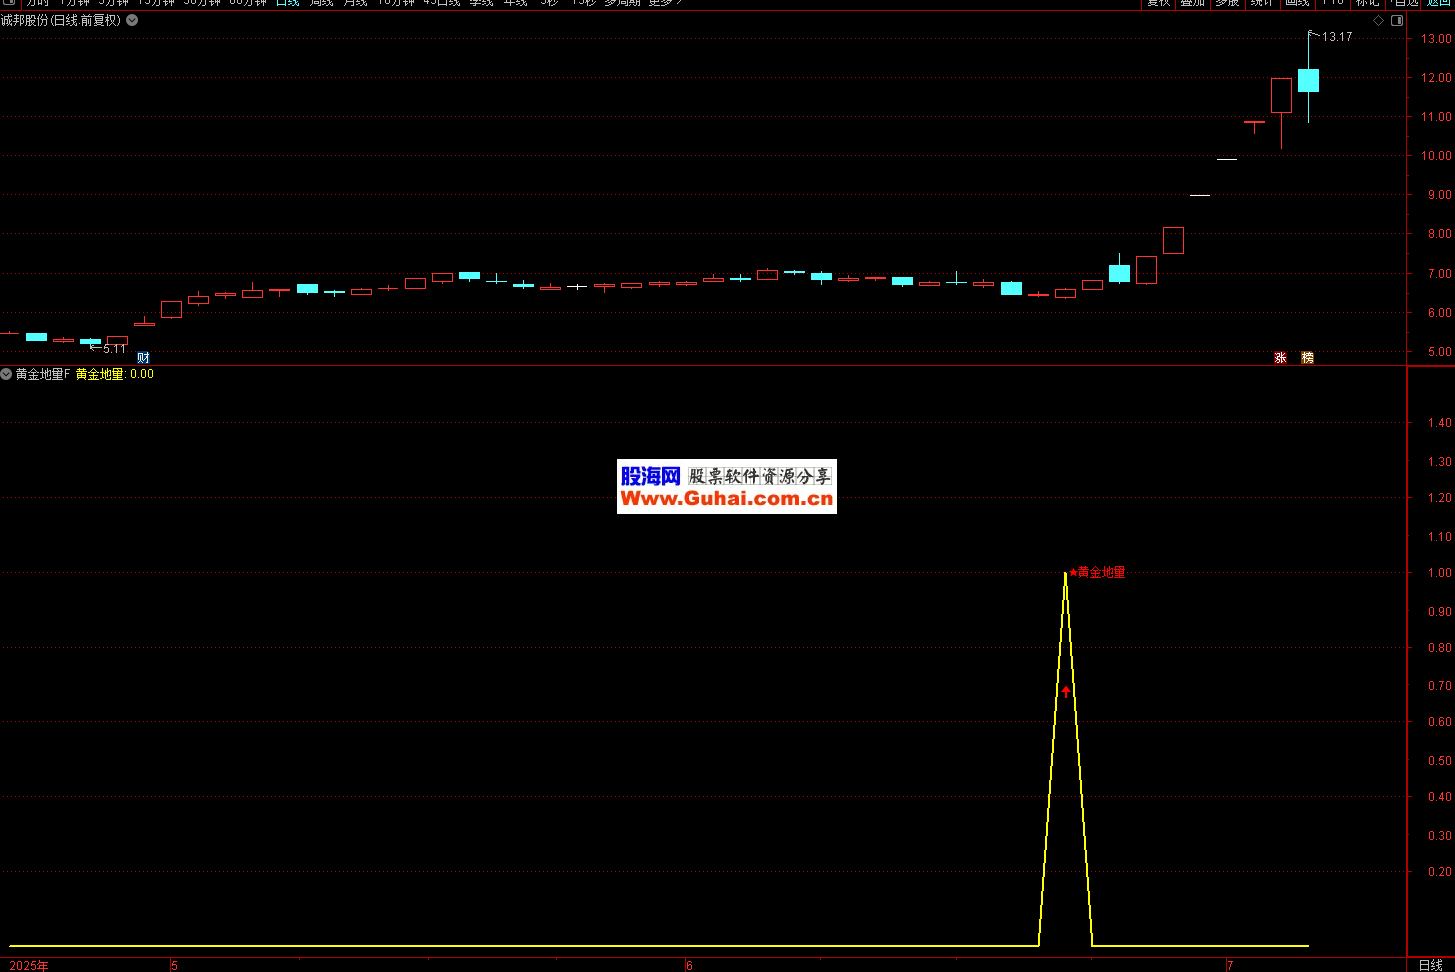
Task: Click the red up-arrow signal inside the spike
Action: point(1066,691)
